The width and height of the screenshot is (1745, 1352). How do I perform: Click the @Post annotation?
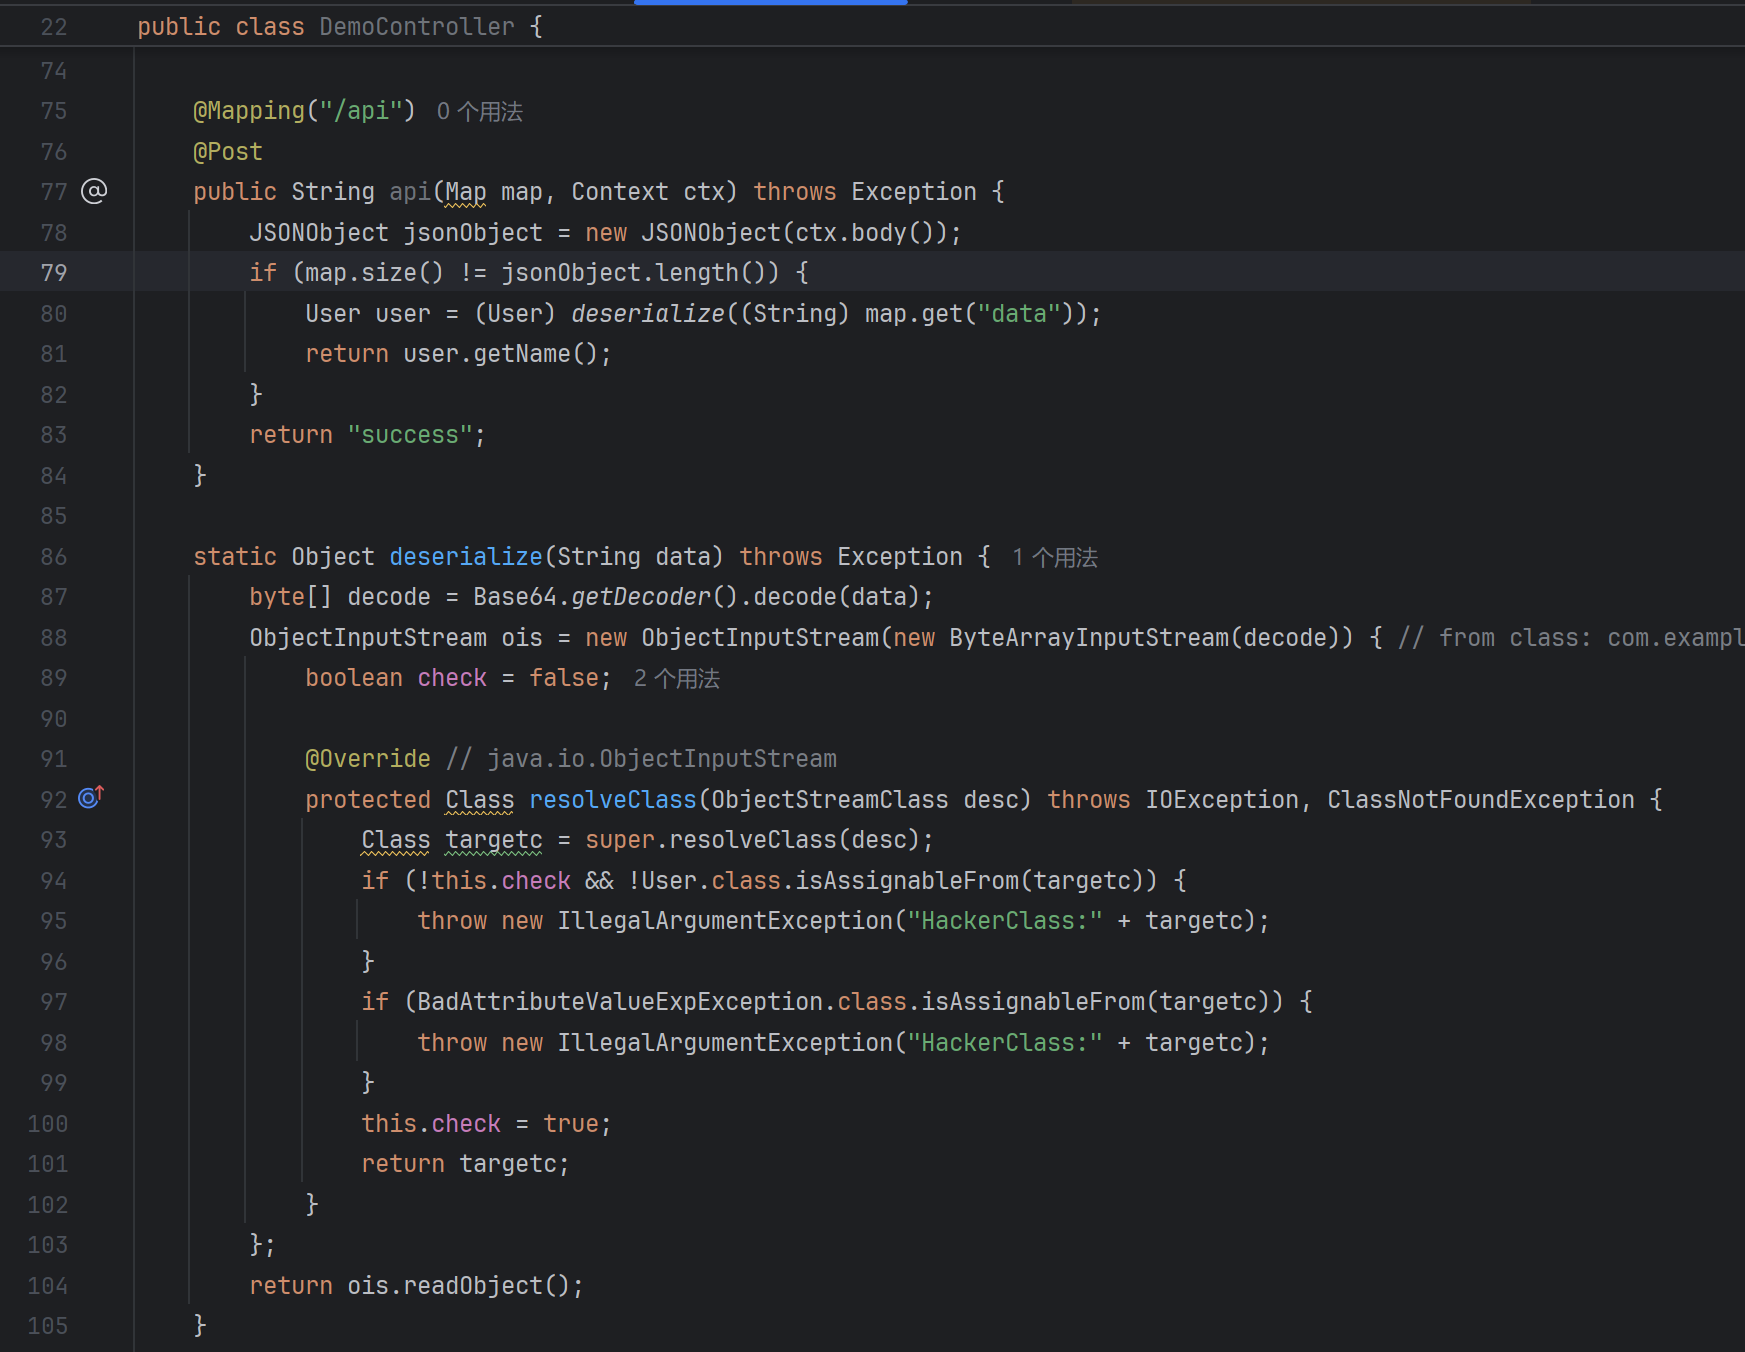coord(228,152)
